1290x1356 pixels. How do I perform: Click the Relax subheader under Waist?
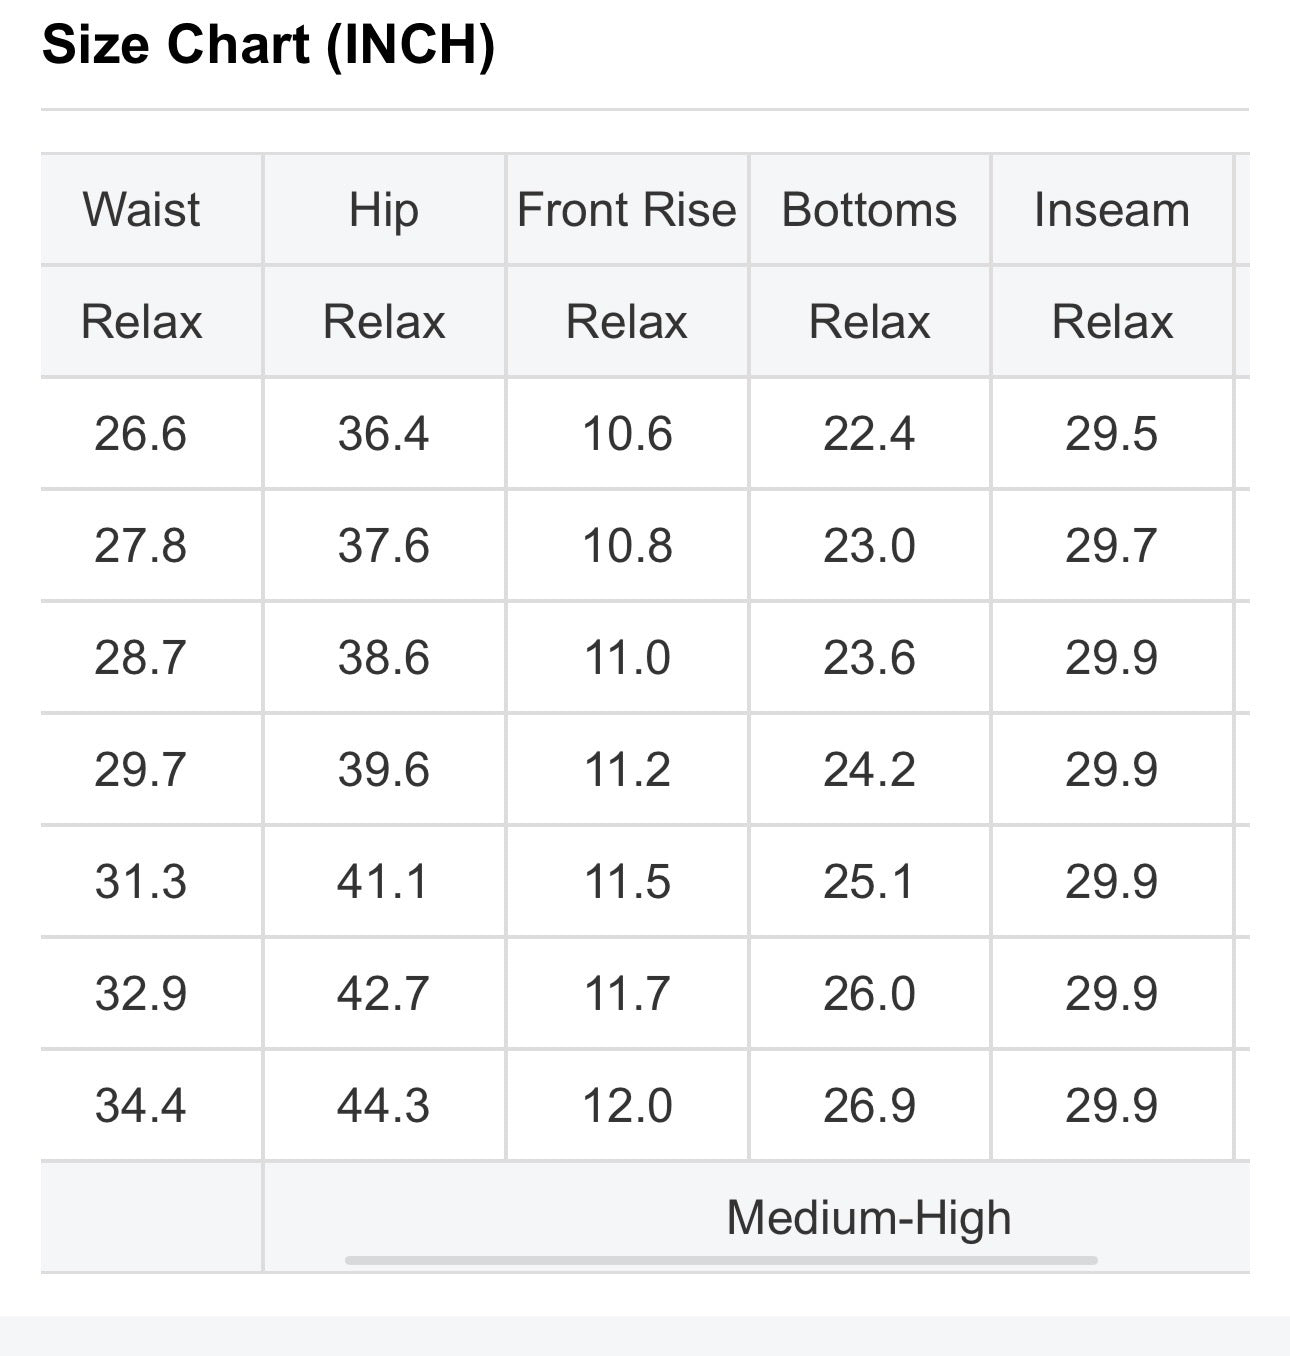tap(141, 322)
